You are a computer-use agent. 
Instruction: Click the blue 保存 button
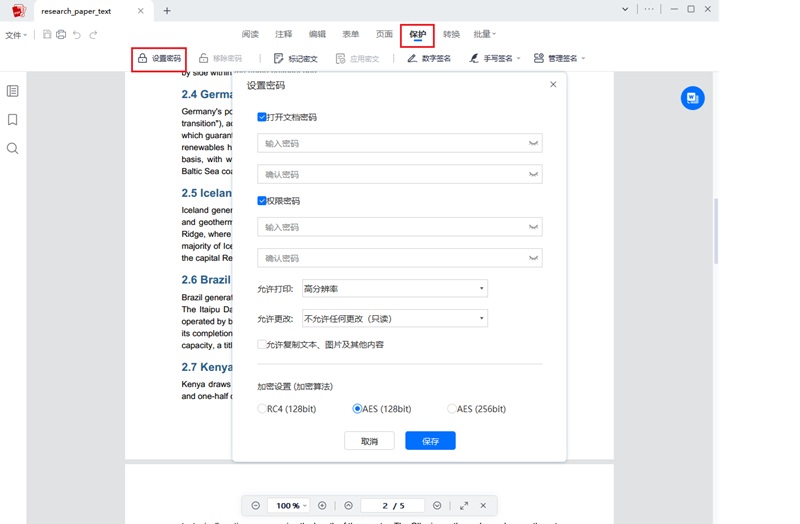(431, 441)
